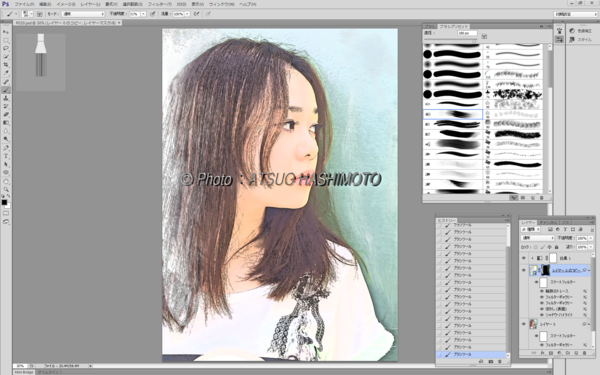The width and height of the screenshot is (600, 375).
Task: Open the opacity dropdown arrow in options bar
Action: (x=143, y=14)
